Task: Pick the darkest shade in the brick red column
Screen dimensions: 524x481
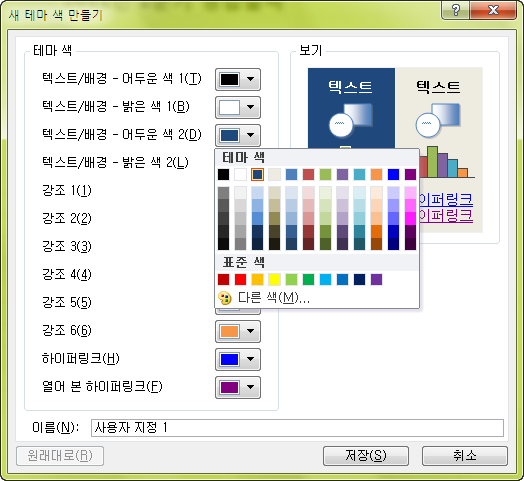Action: pos(308,244)
